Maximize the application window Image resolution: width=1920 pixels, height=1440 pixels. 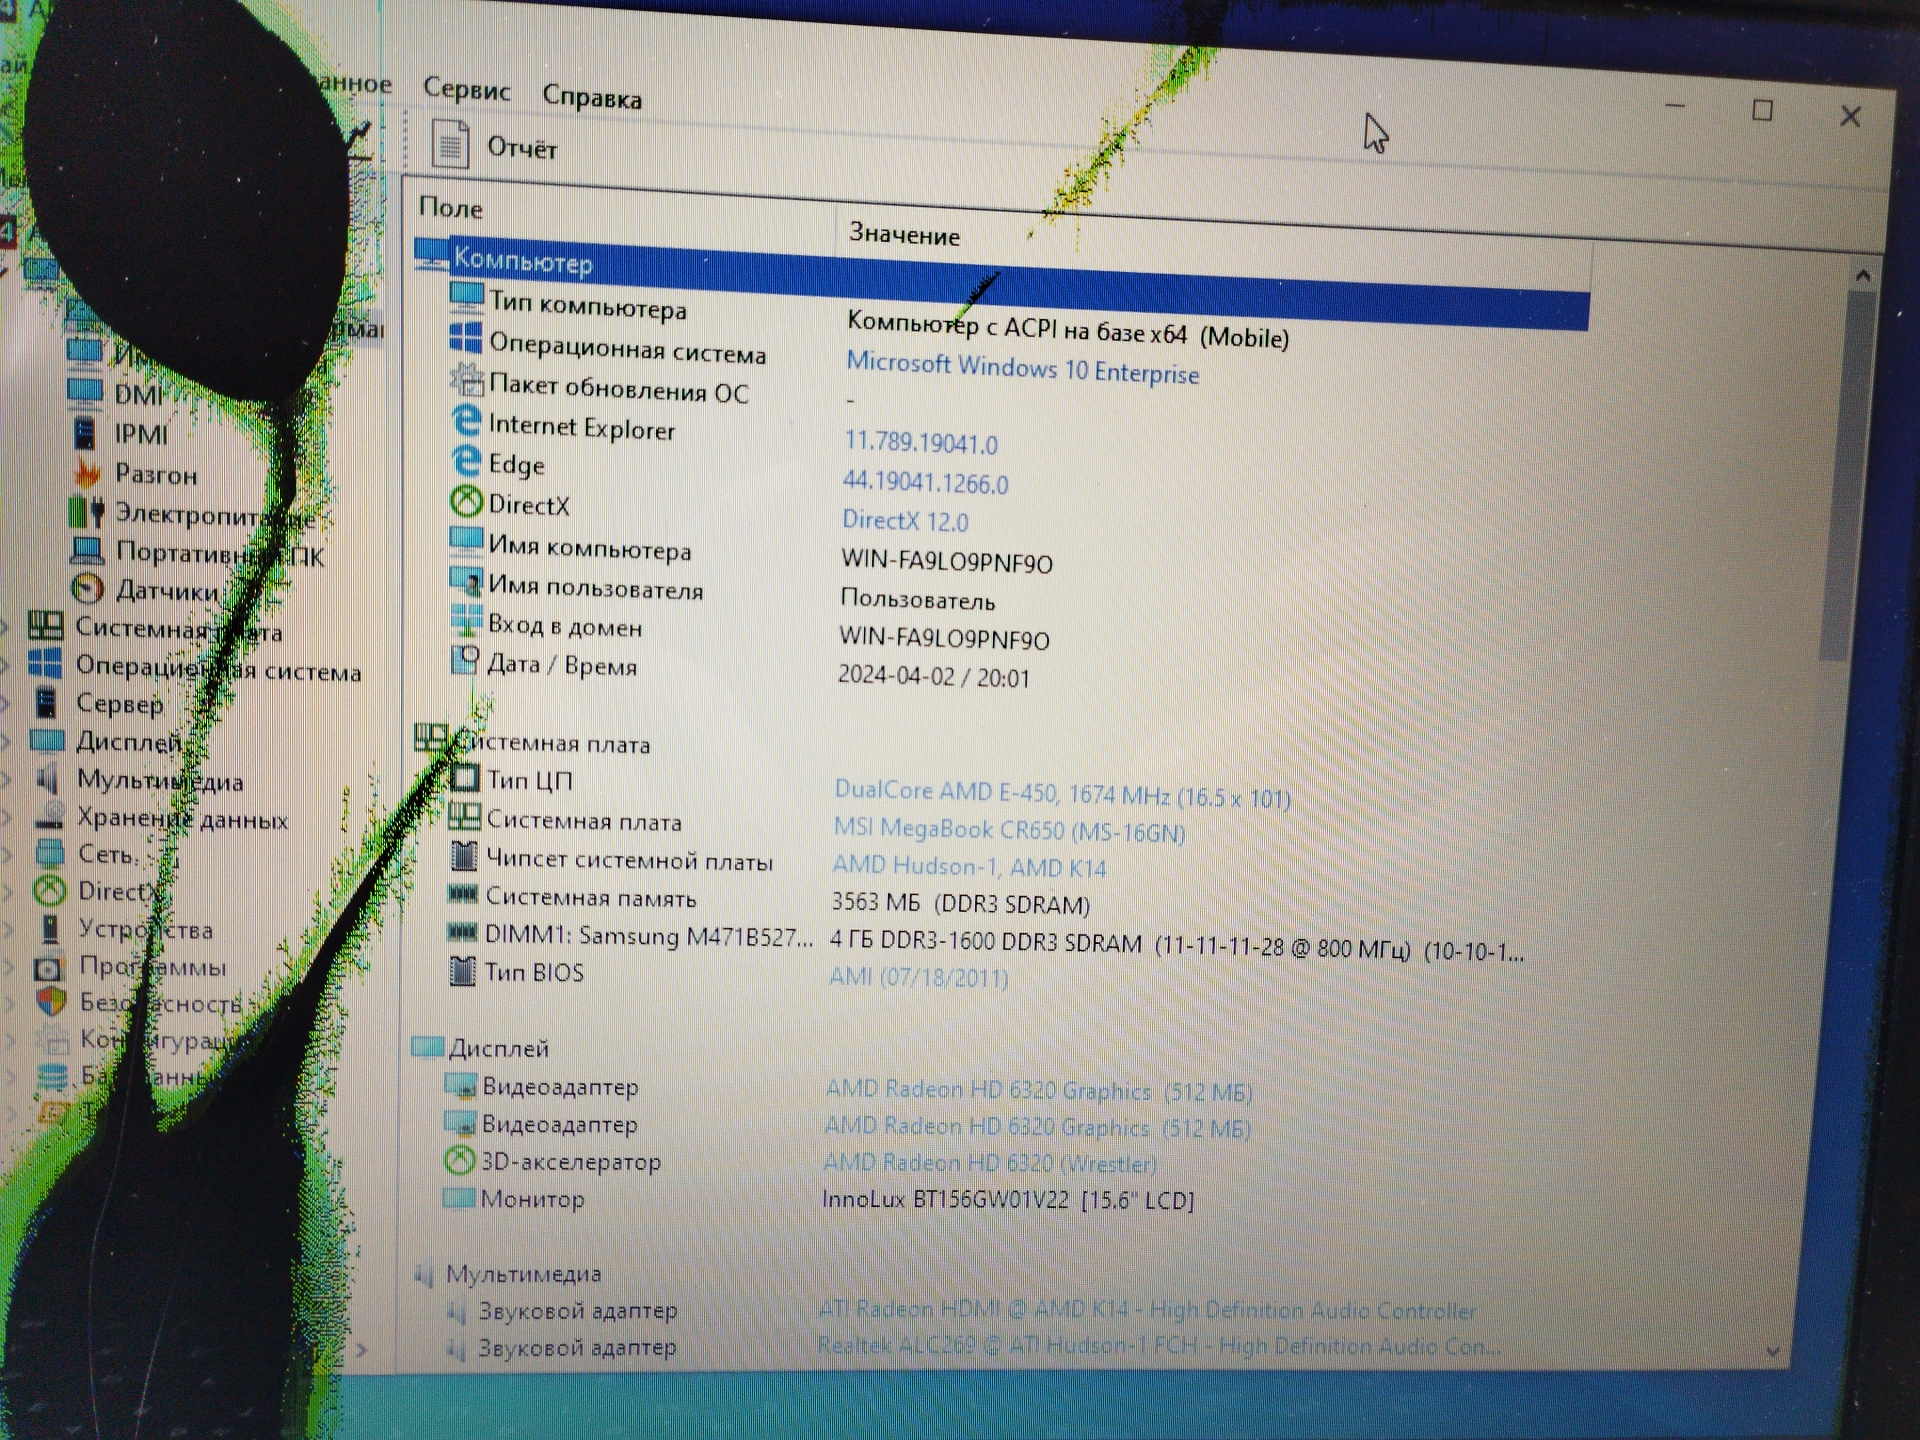coord(1762,110)
